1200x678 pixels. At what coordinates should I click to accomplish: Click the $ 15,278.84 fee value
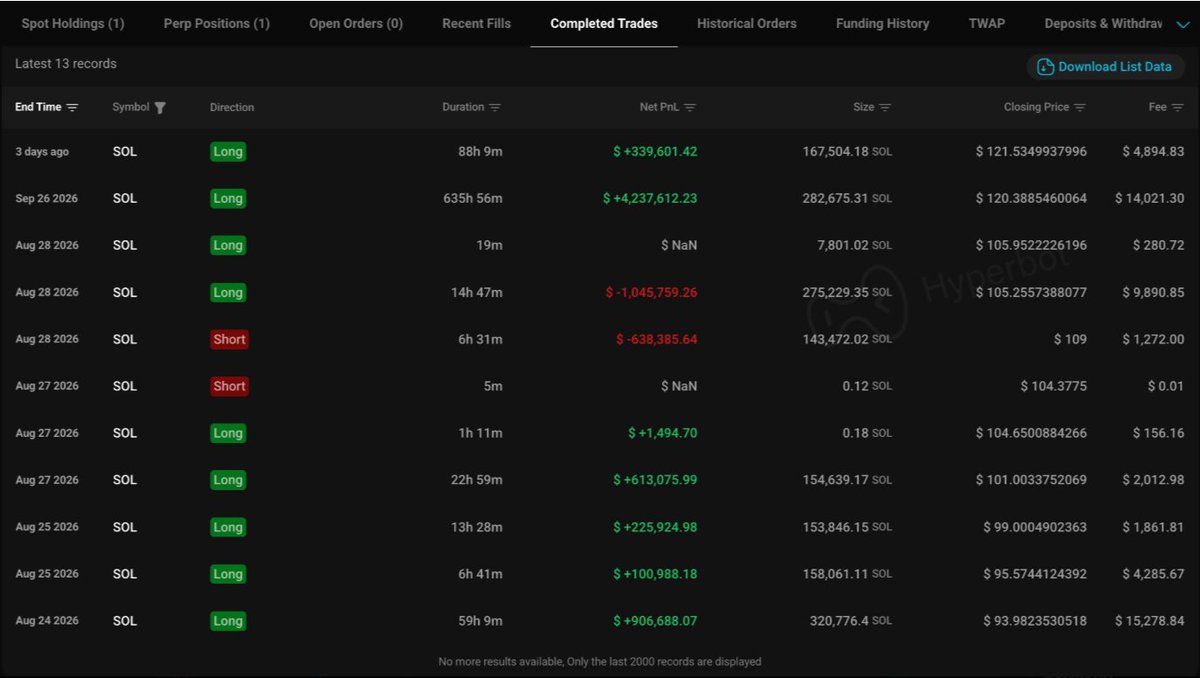[1150, 621]
